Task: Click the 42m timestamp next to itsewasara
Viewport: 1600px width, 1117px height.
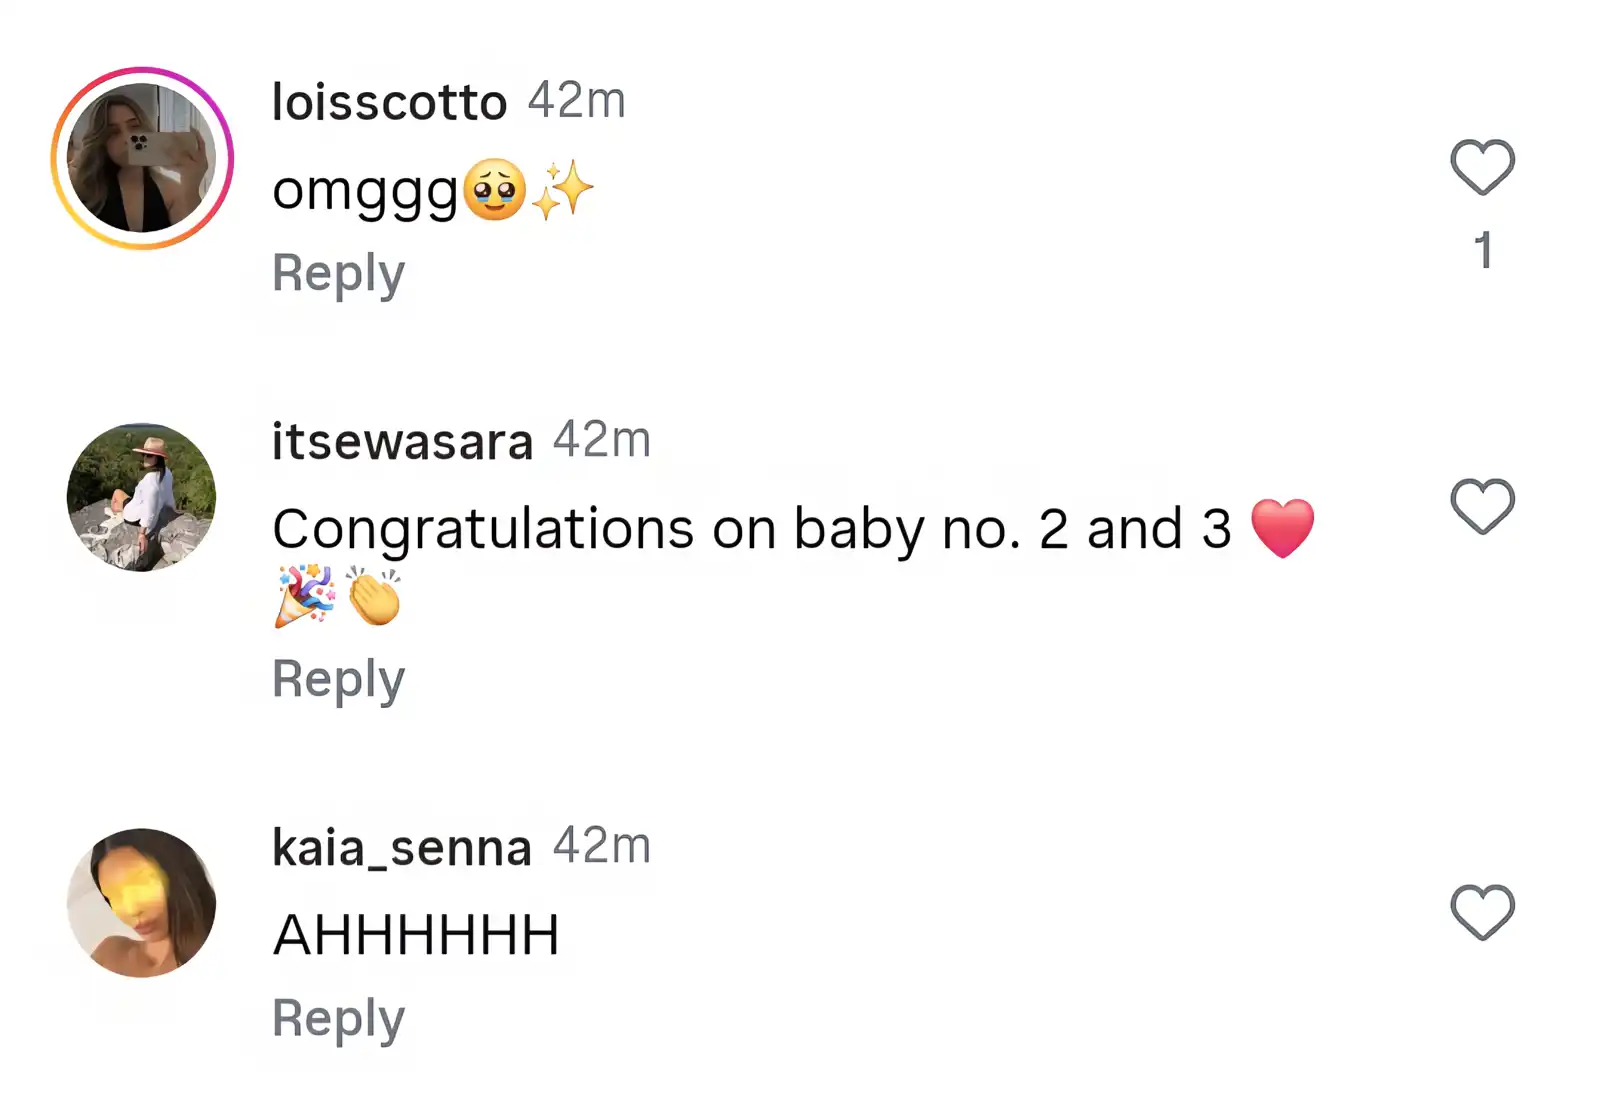Action: point(602,440)
